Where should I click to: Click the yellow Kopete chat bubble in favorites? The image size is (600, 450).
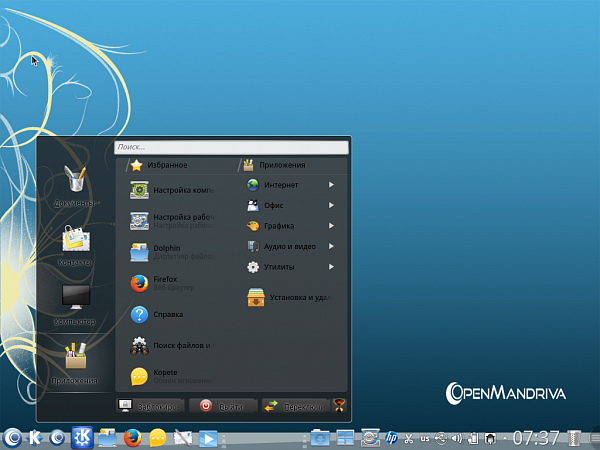[139, 377]
